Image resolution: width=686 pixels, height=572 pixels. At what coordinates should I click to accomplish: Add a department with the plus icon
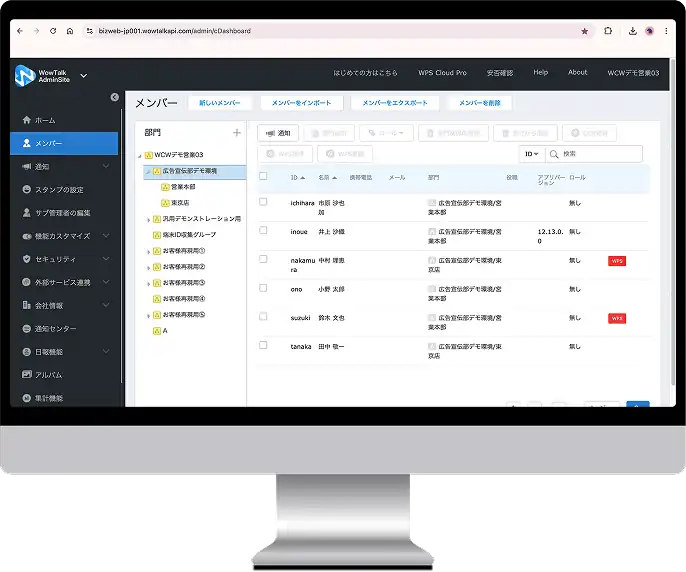[x=237, y=133]
